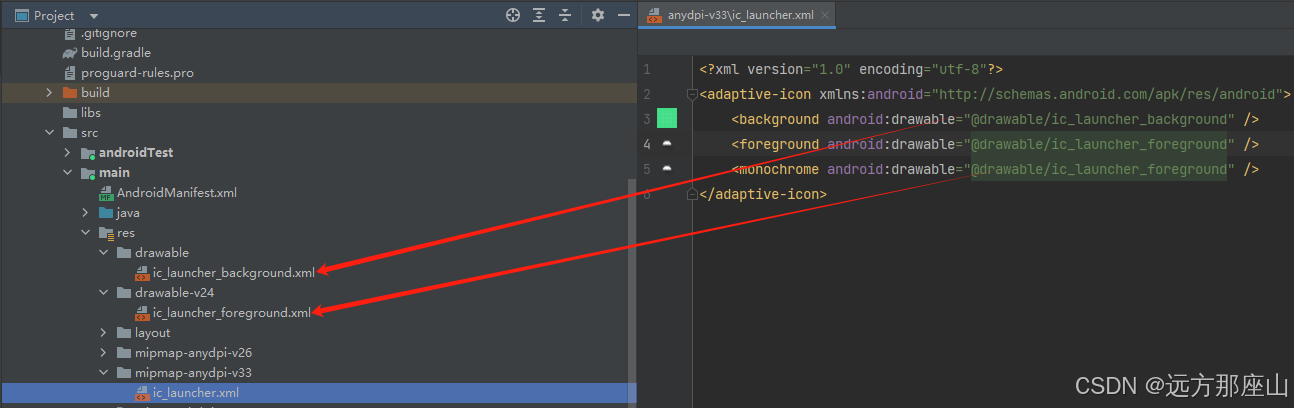Click the AndroidManifest.xml file icon
Image resolution: width=1294 pixels, height=408 pixels.
pyautogui.click(x=106, y=193)
